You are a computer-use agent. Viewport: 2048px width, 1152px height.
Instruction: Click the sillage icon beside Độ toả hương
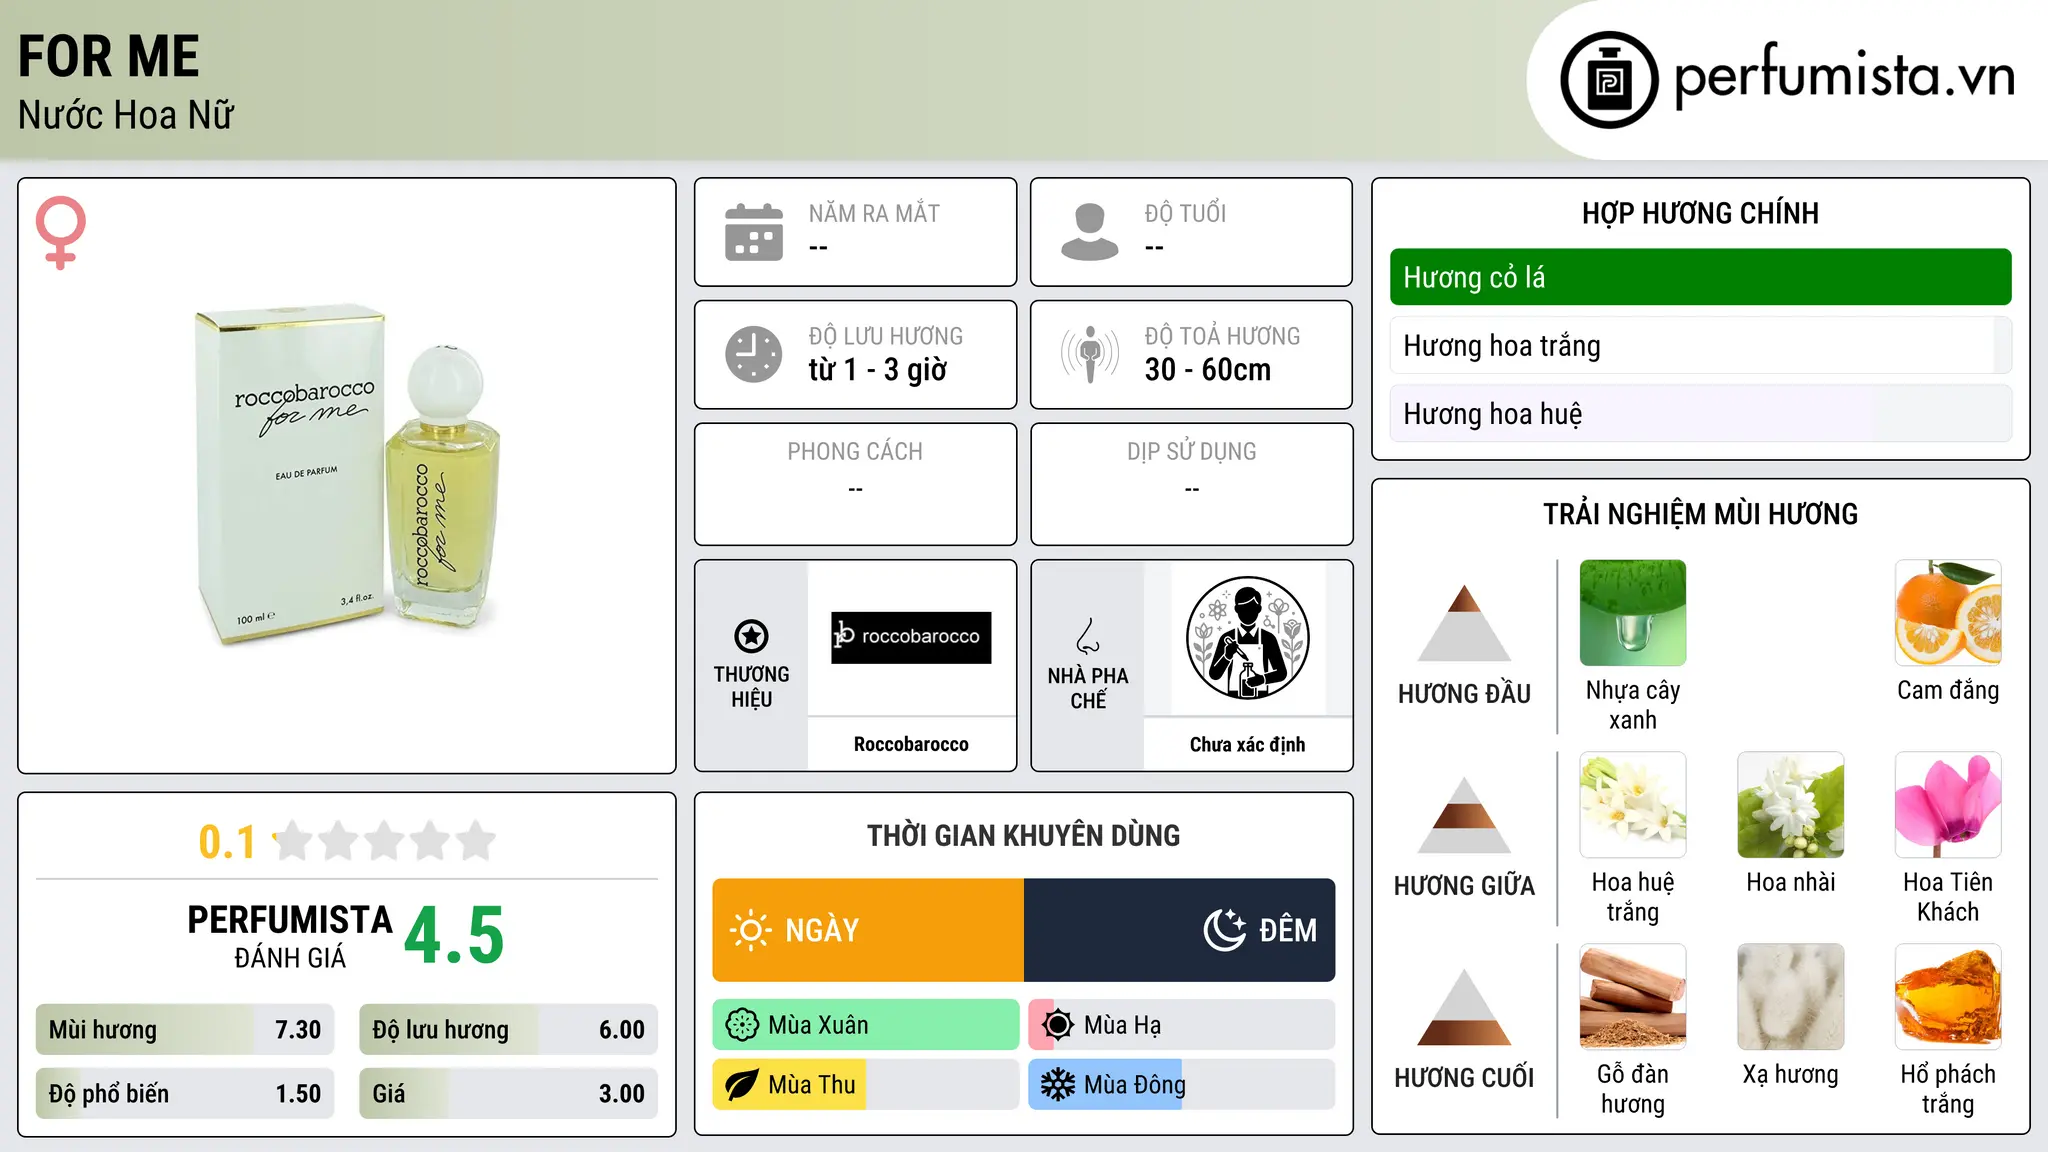(x=1090, y=354)
